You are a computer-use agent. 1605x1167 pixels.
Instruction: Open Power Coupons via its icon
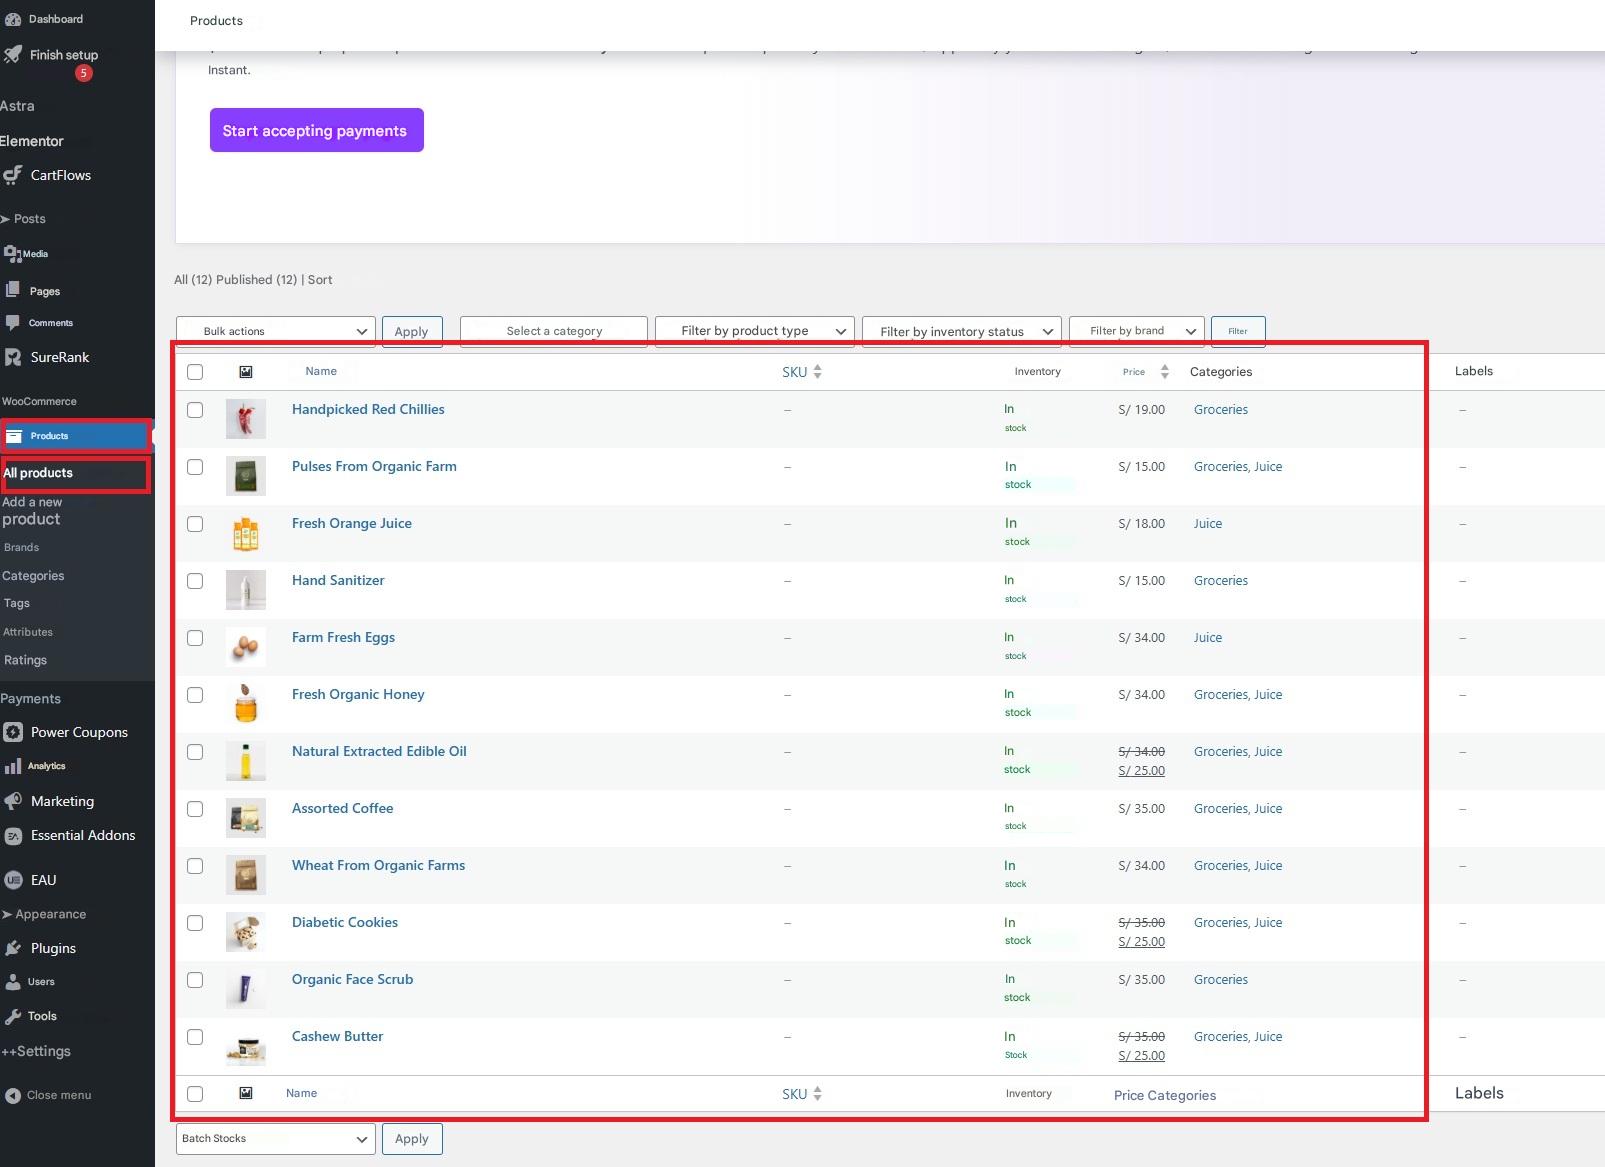coord(12,732)
